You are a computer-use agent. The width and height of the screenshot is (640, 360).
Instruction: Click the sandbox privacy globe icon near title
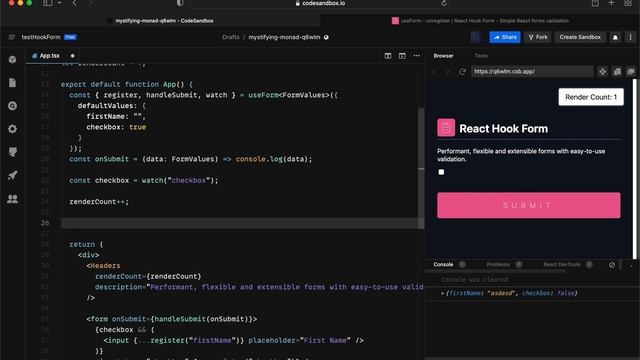point(326,37)
